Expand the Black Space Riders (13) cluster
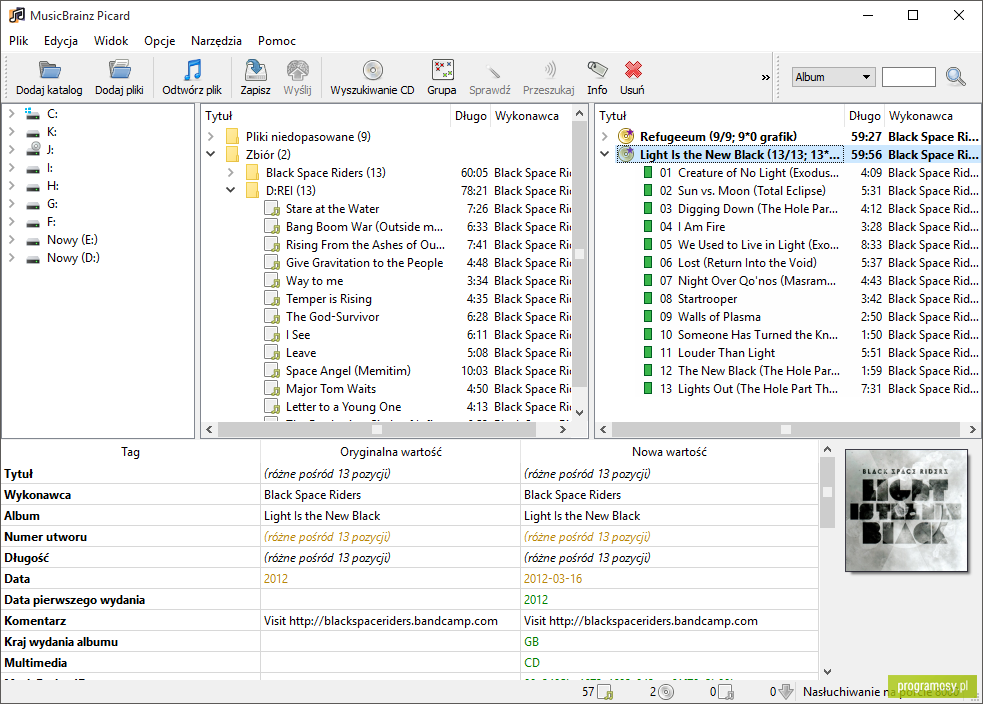 pos(231,172)
